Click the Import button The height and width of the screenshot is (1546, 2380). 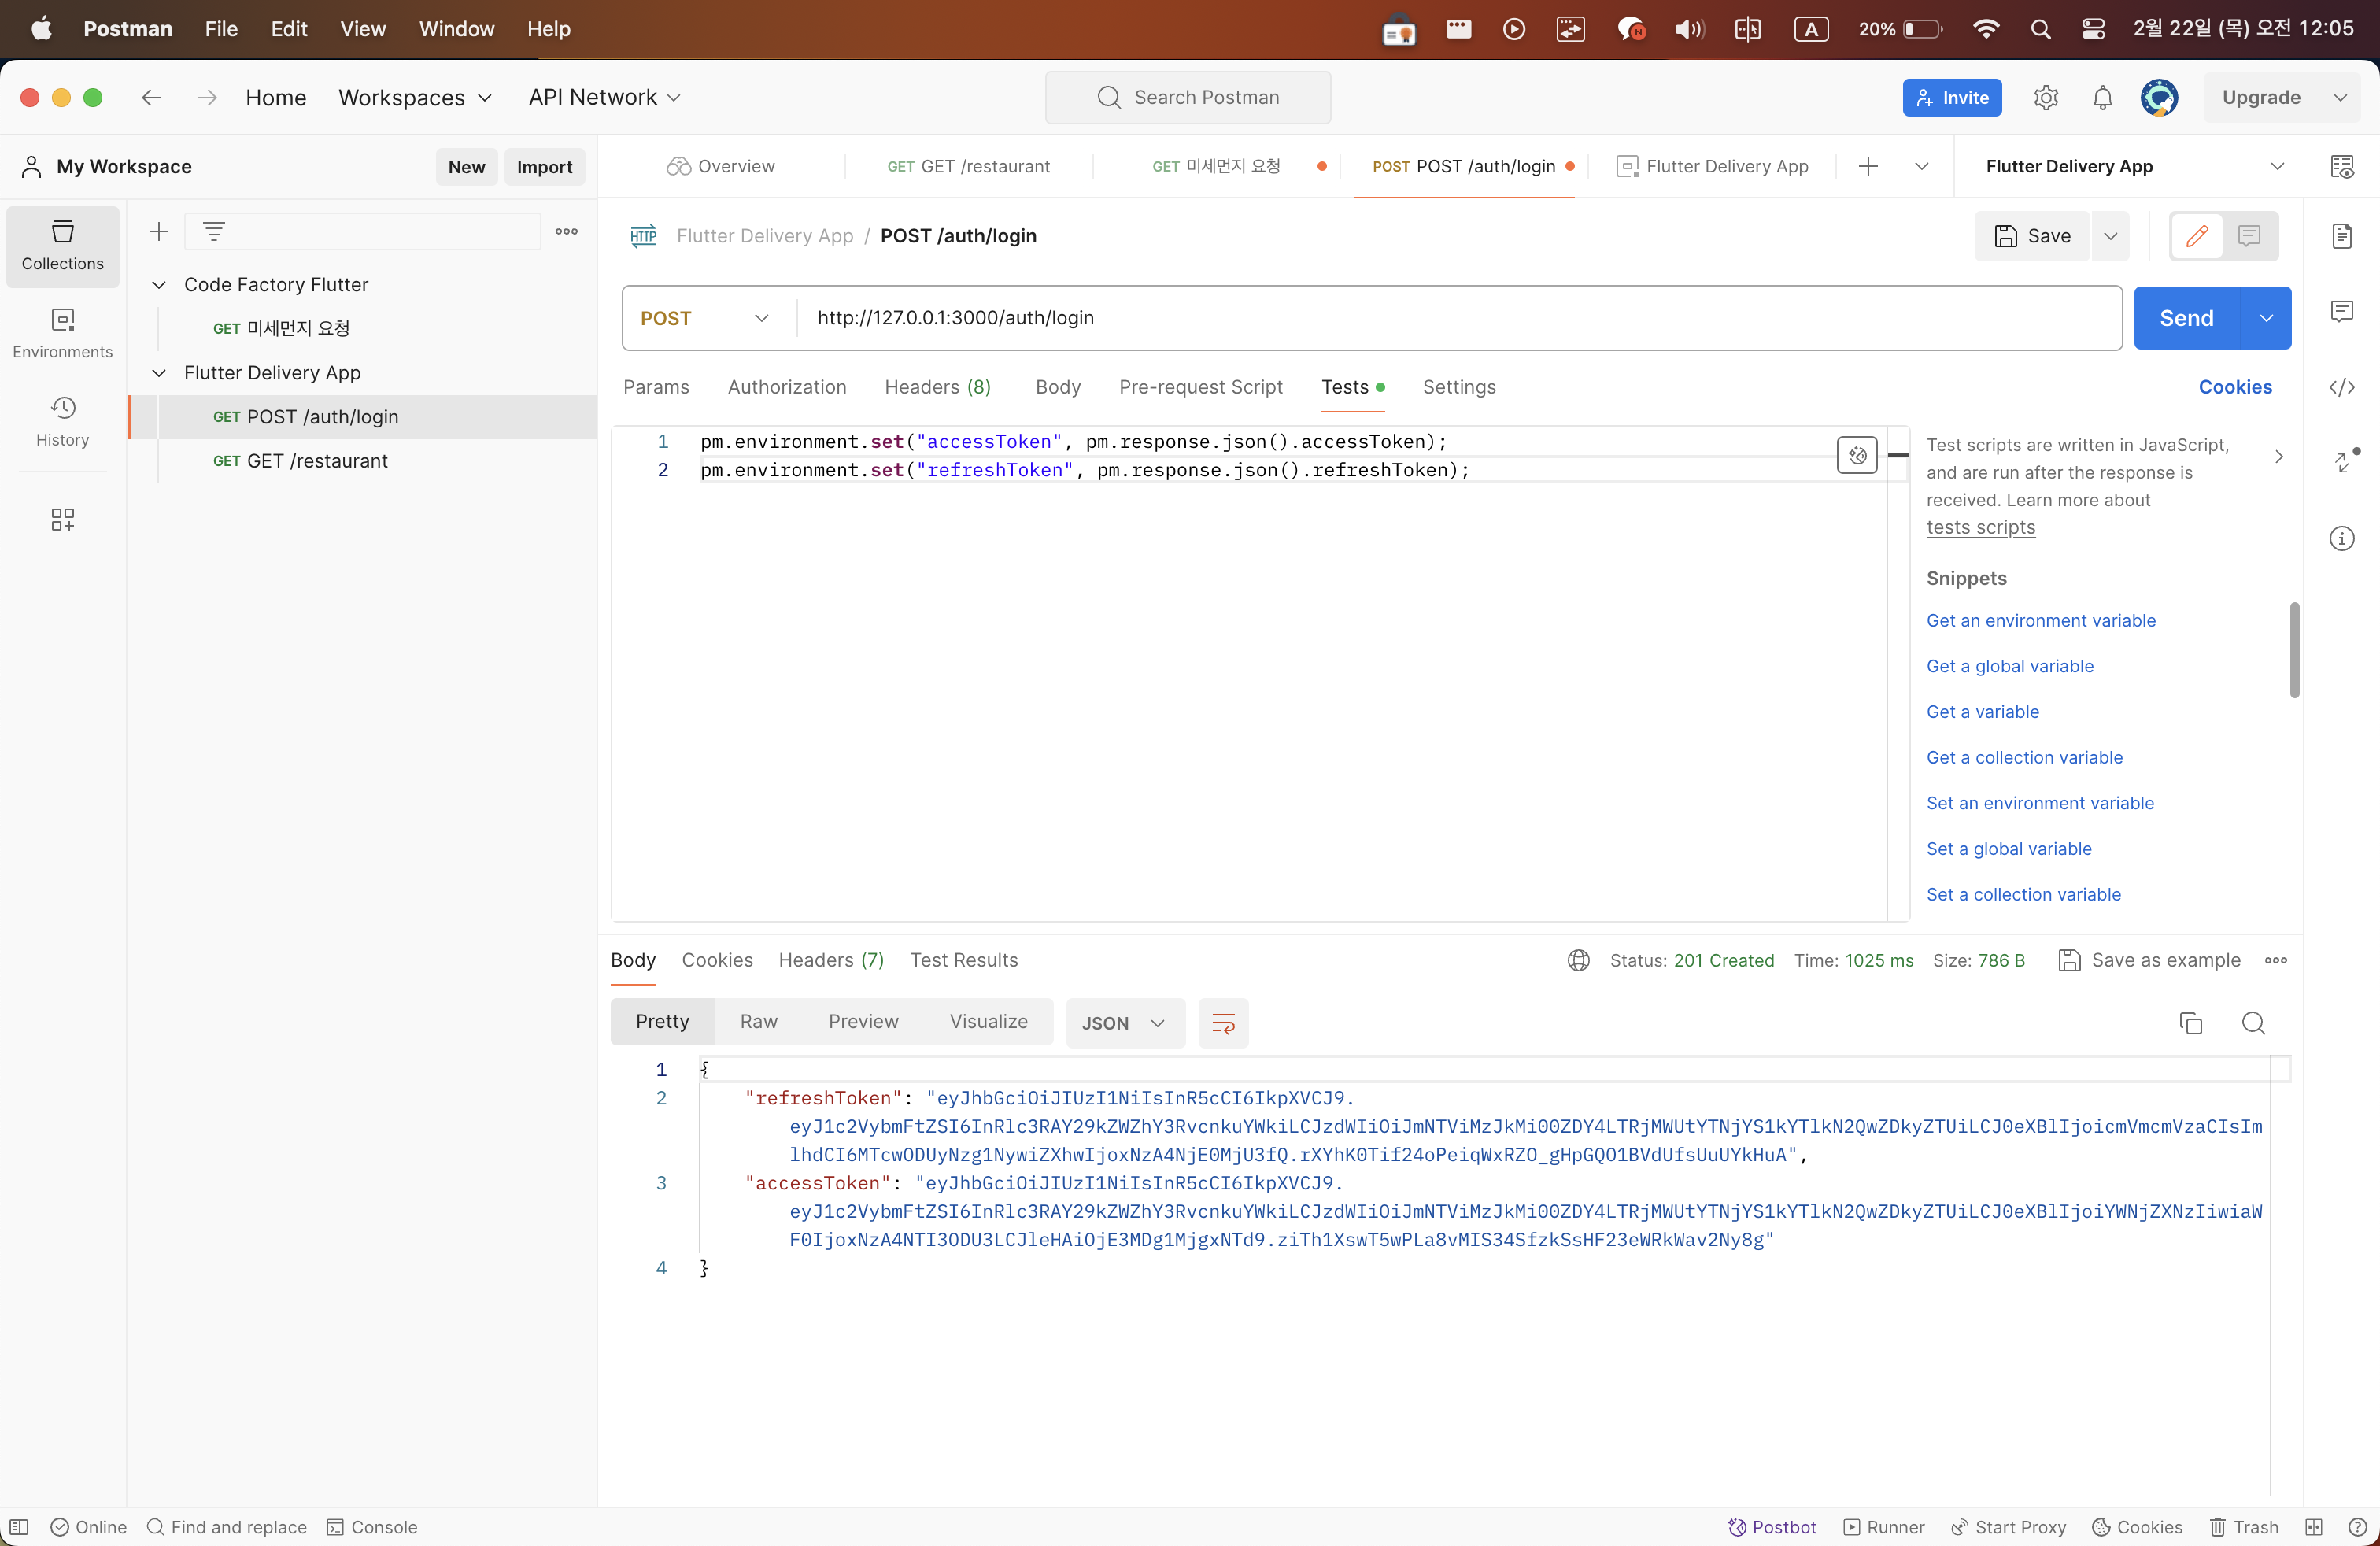544,167
